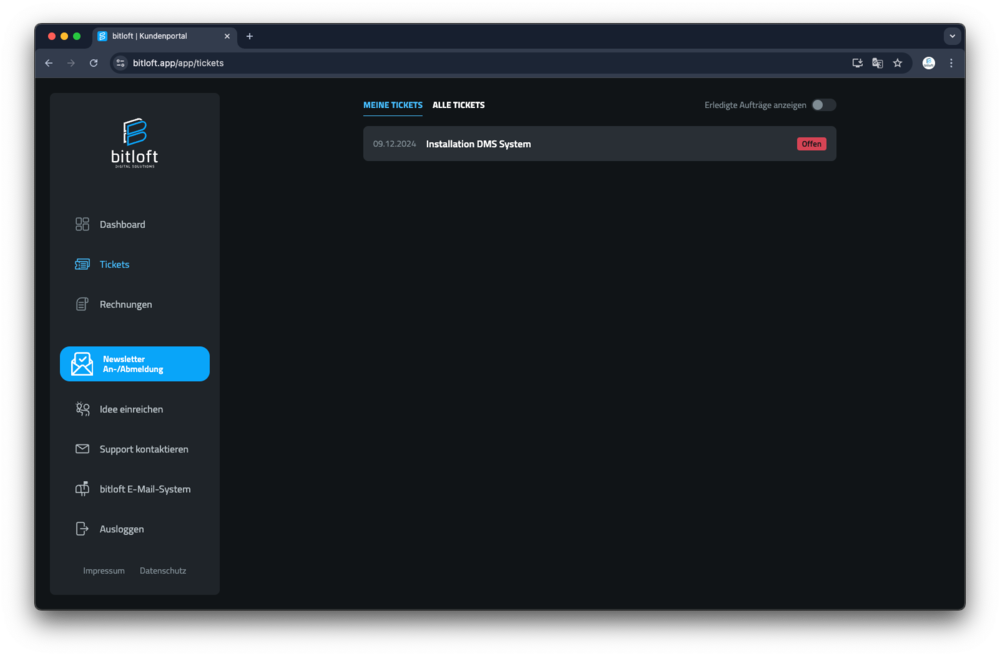
Task: Bookmark this page with star icon
Action: point(898,63)
